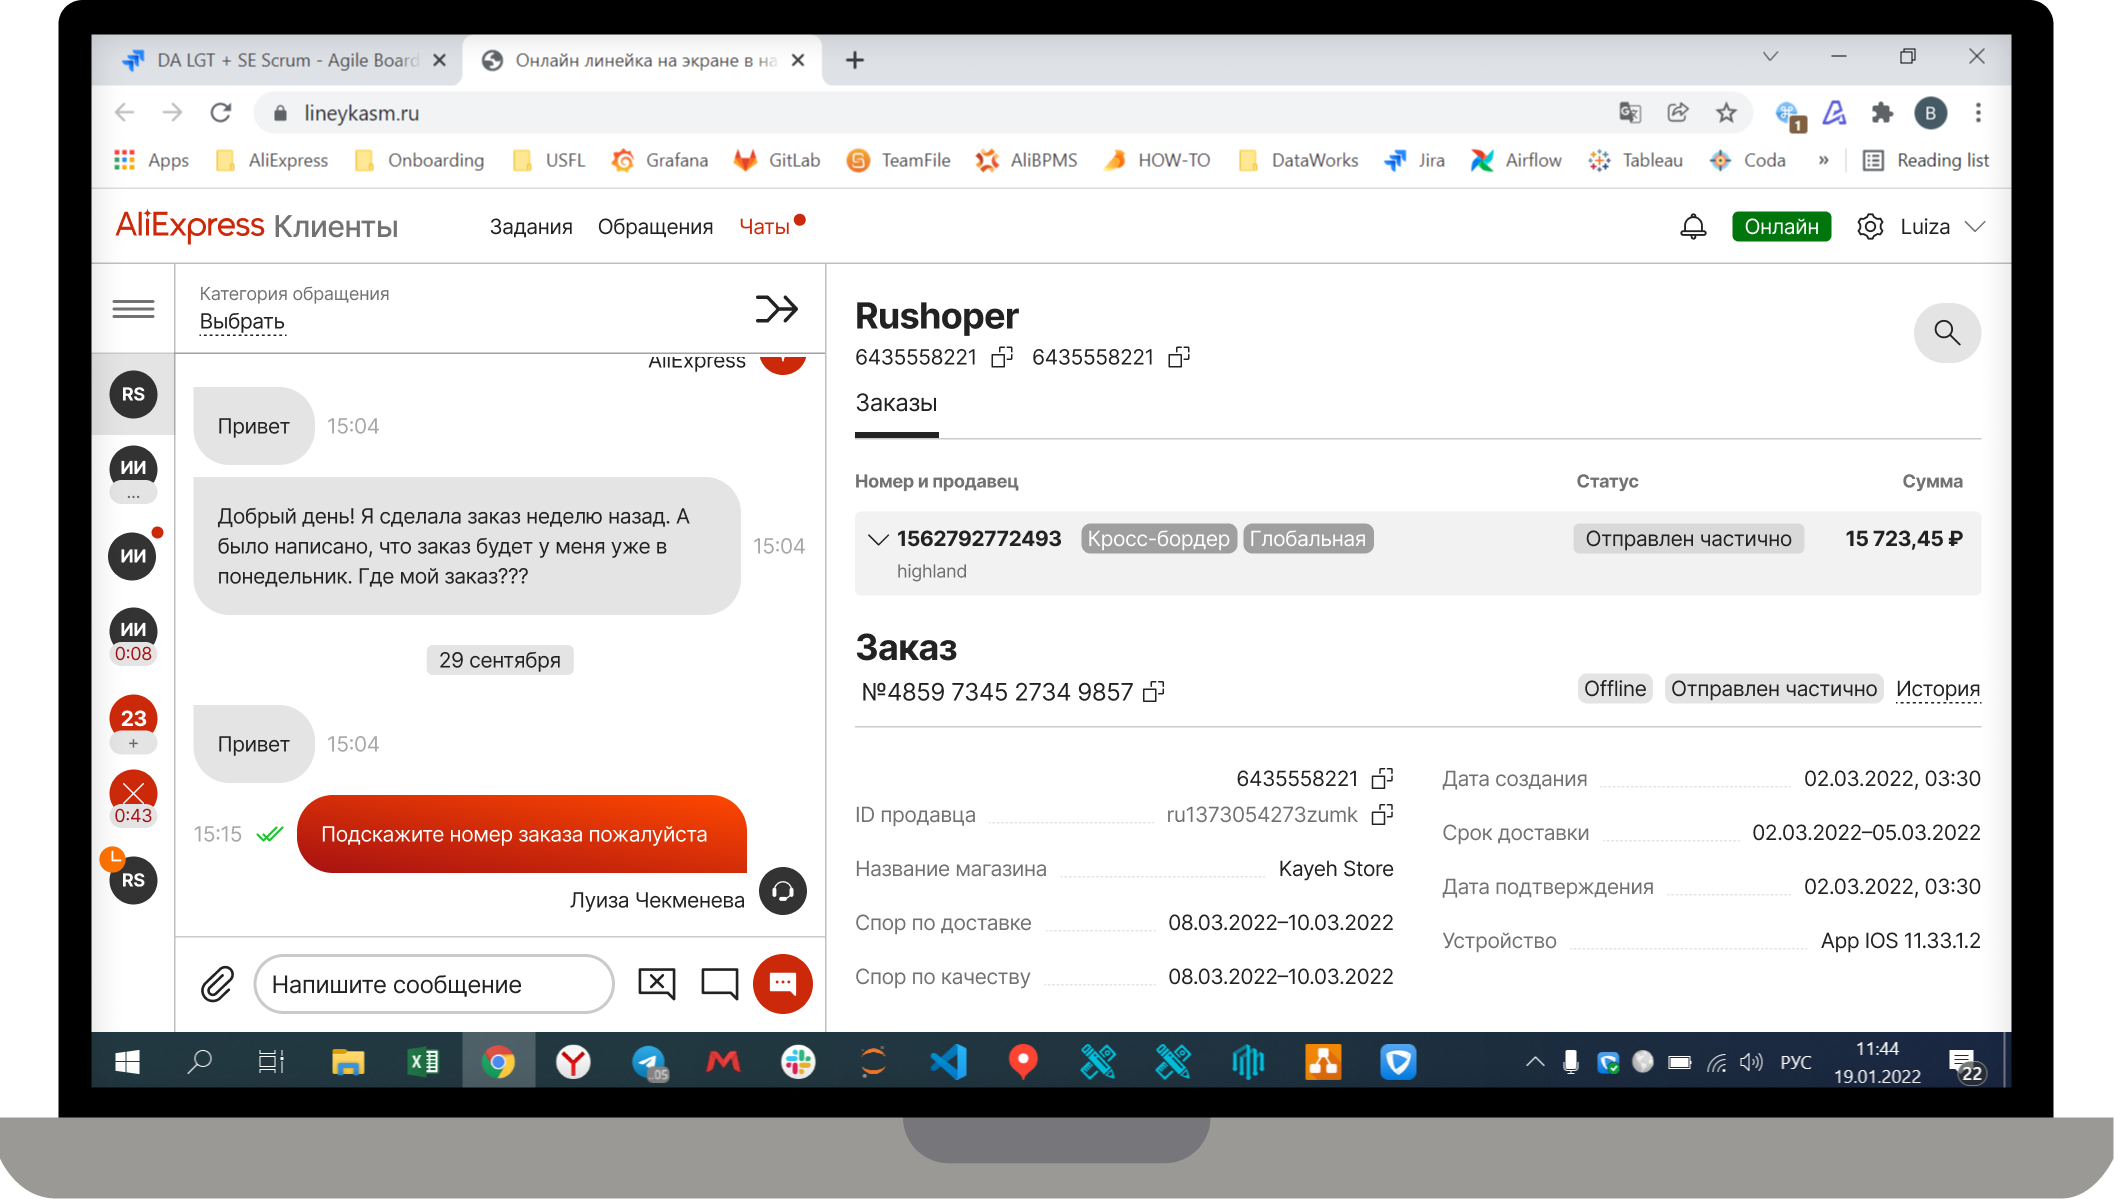Open Visual Studio Code from taskbar

click(x=948, y=1062)
